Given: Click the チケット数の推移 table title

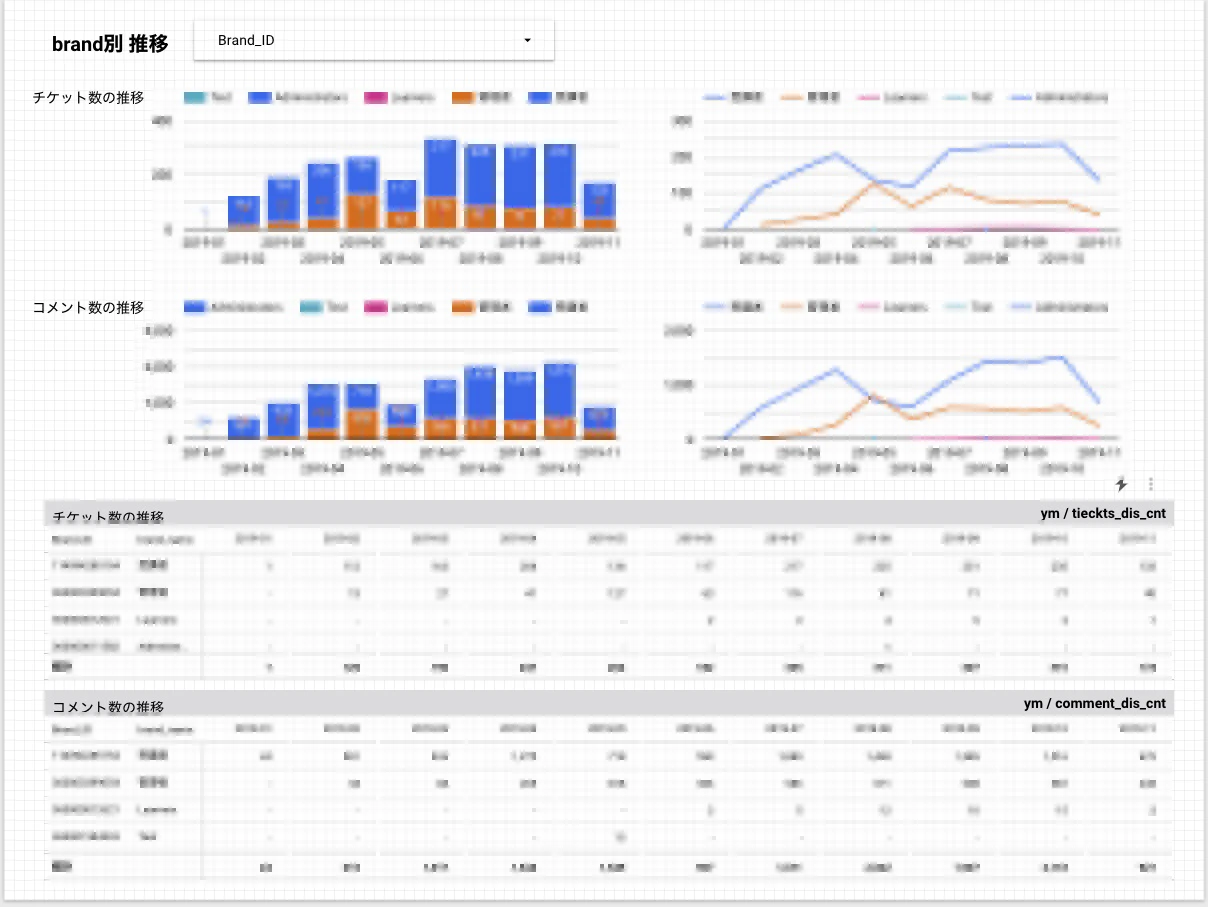Looking at the screenshot, I should (108, 516).
